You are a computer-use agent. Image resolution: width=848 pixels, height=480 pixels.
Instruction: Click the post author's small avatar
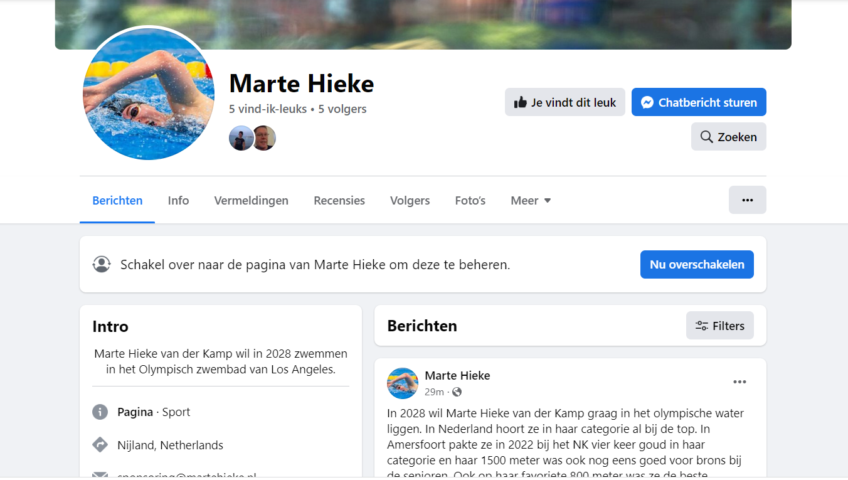[402, 383]
